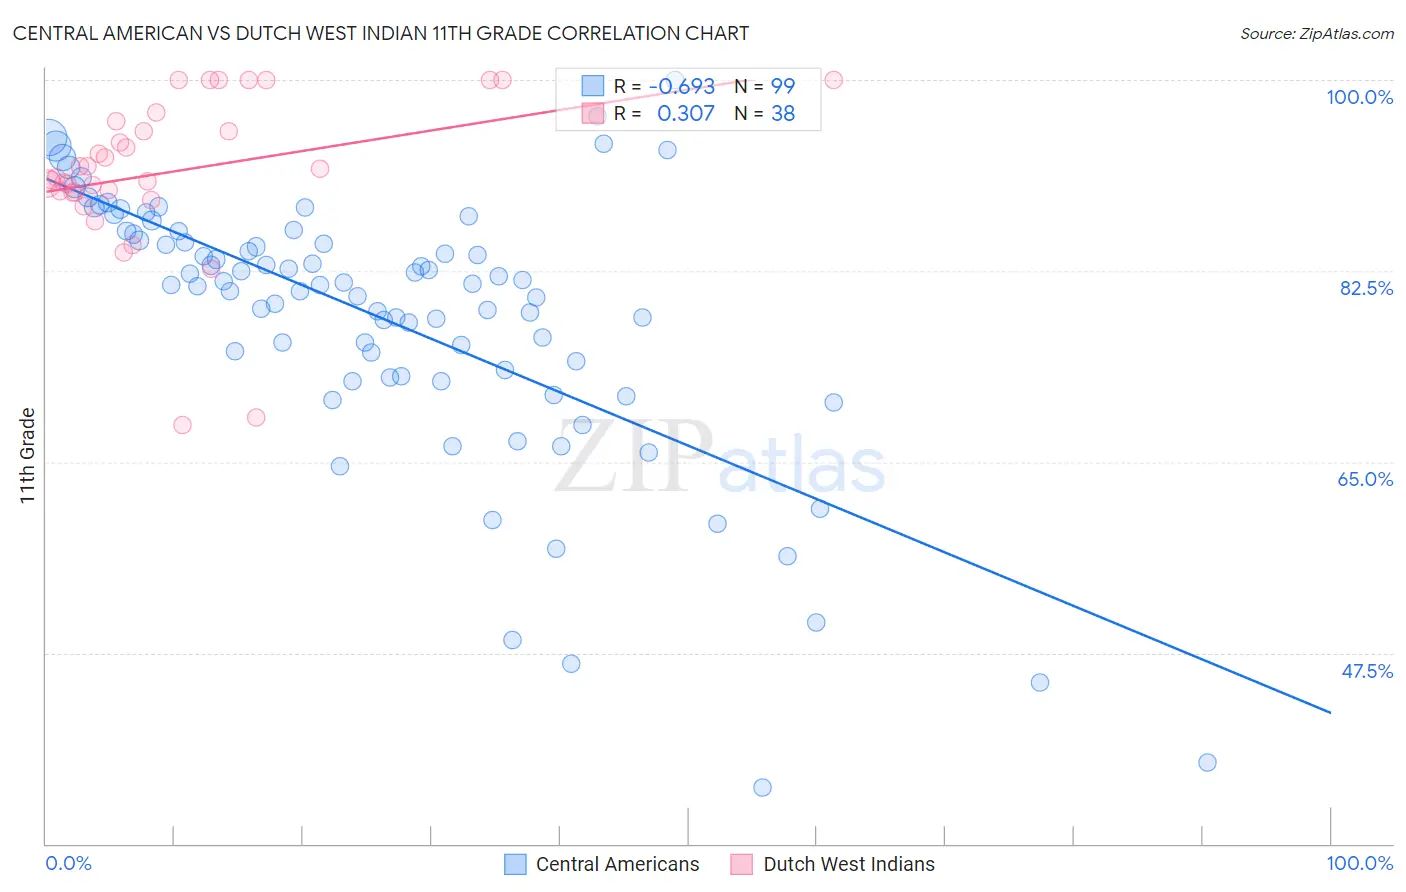Click the 0.0% x-axis label

(69, 863)
